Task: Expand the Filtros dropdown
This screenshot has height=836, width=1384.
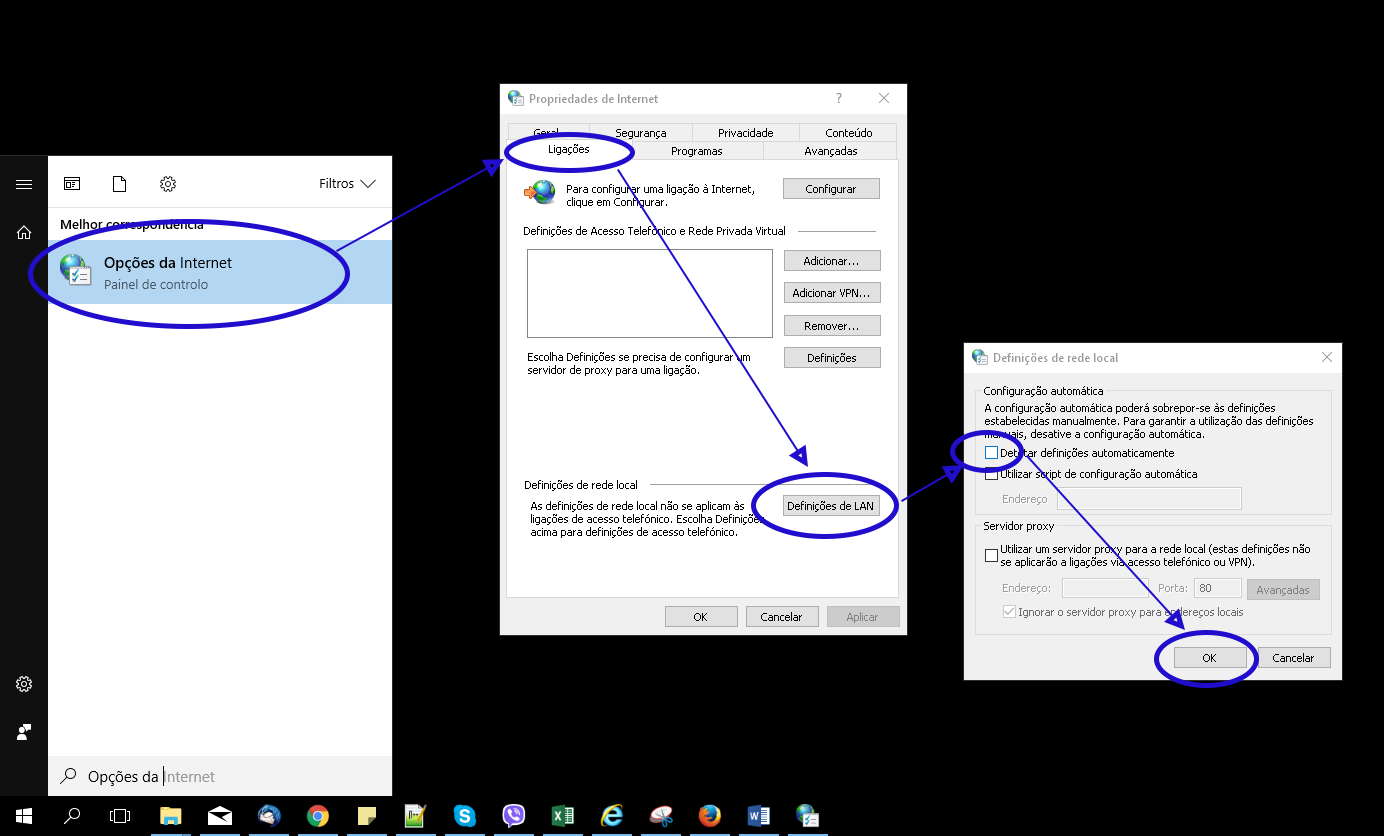Action: [x=347, y=184]
